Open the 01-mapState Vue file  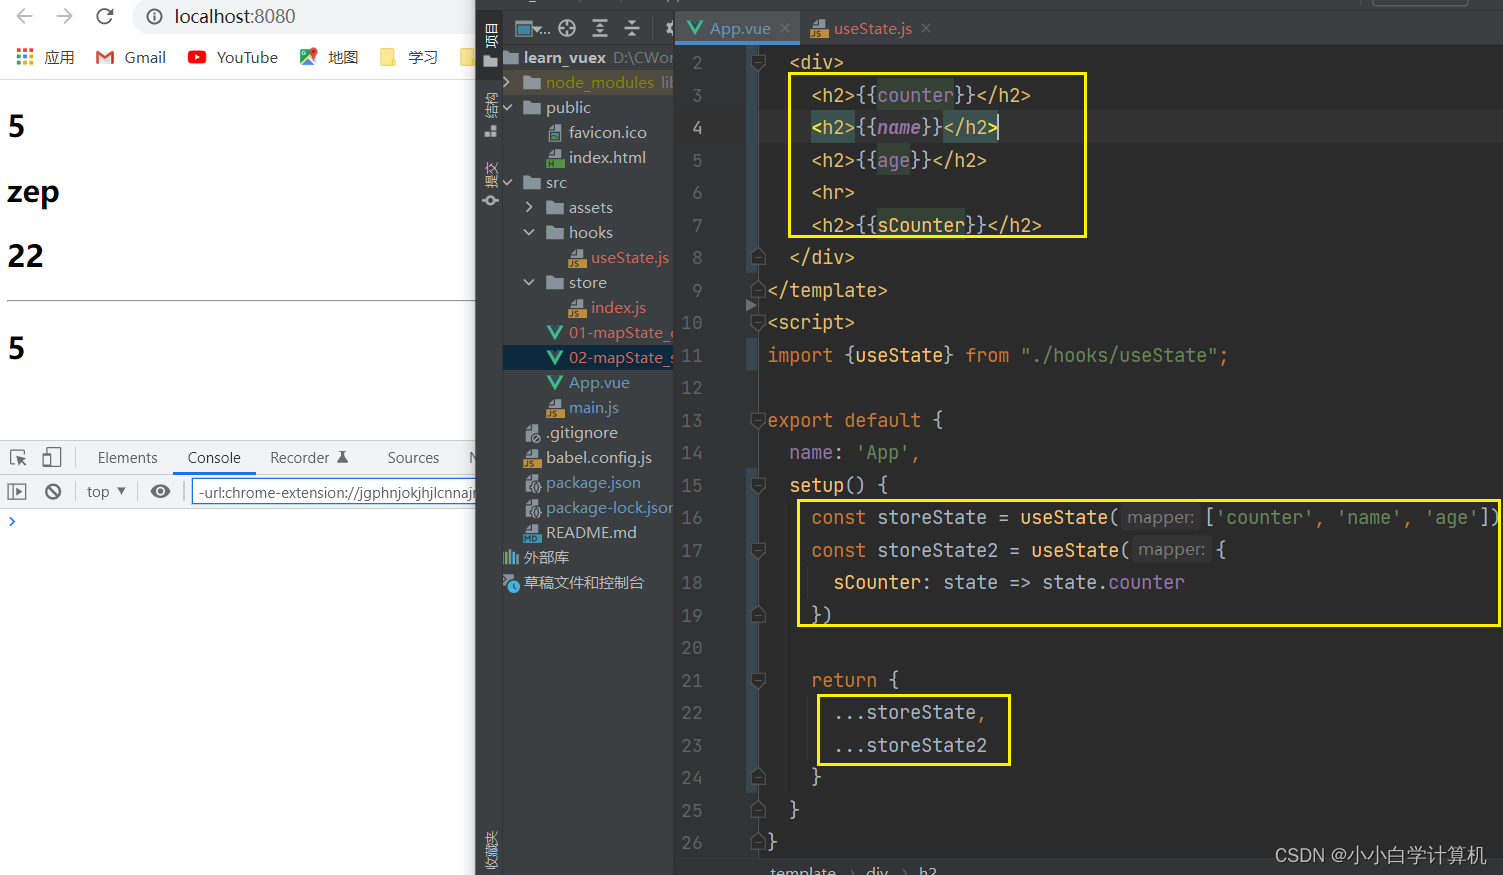click(x=608, y=332)
